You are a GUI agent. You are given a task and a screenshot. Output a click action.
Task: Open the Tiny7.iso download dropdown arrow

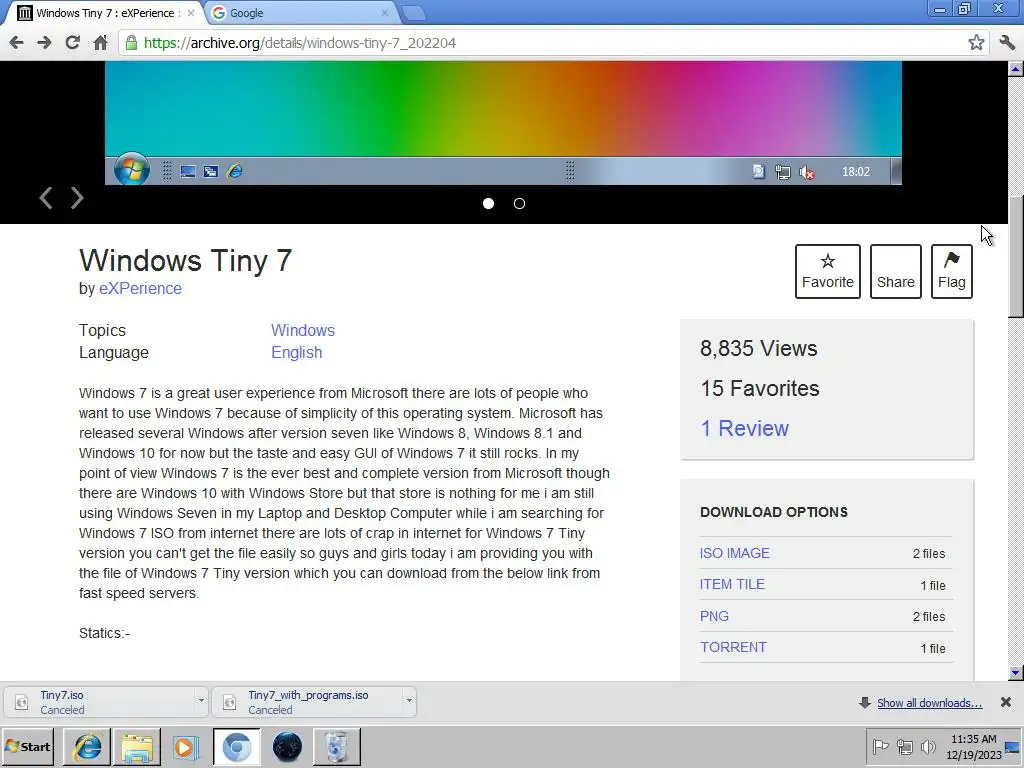(201, 701)
